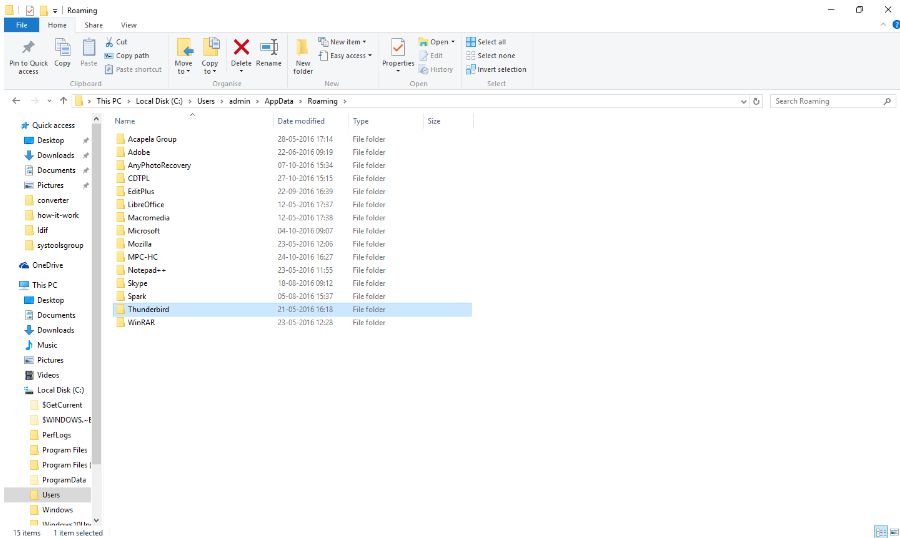Sort by the Name column header

pyautogui.click(x=192, y=121)
